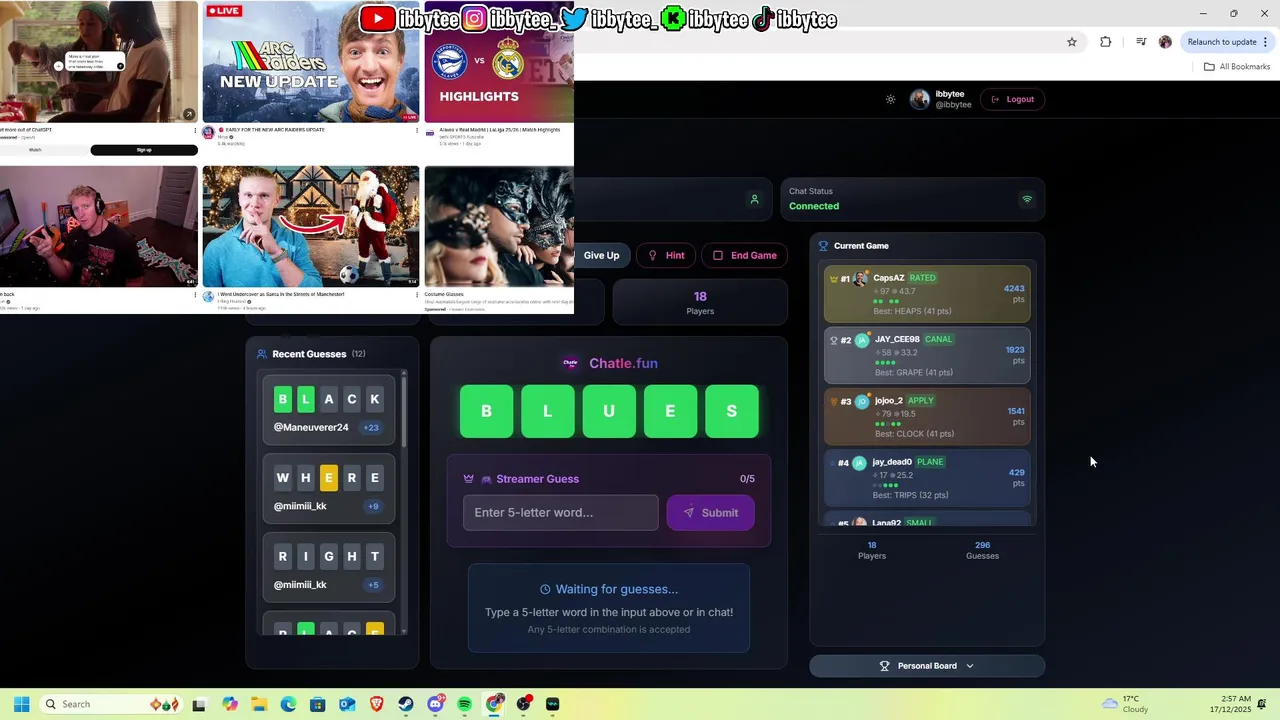Open Steam from the taskbar
Viewport: 1280px width, 720px height.
[405, 704]
